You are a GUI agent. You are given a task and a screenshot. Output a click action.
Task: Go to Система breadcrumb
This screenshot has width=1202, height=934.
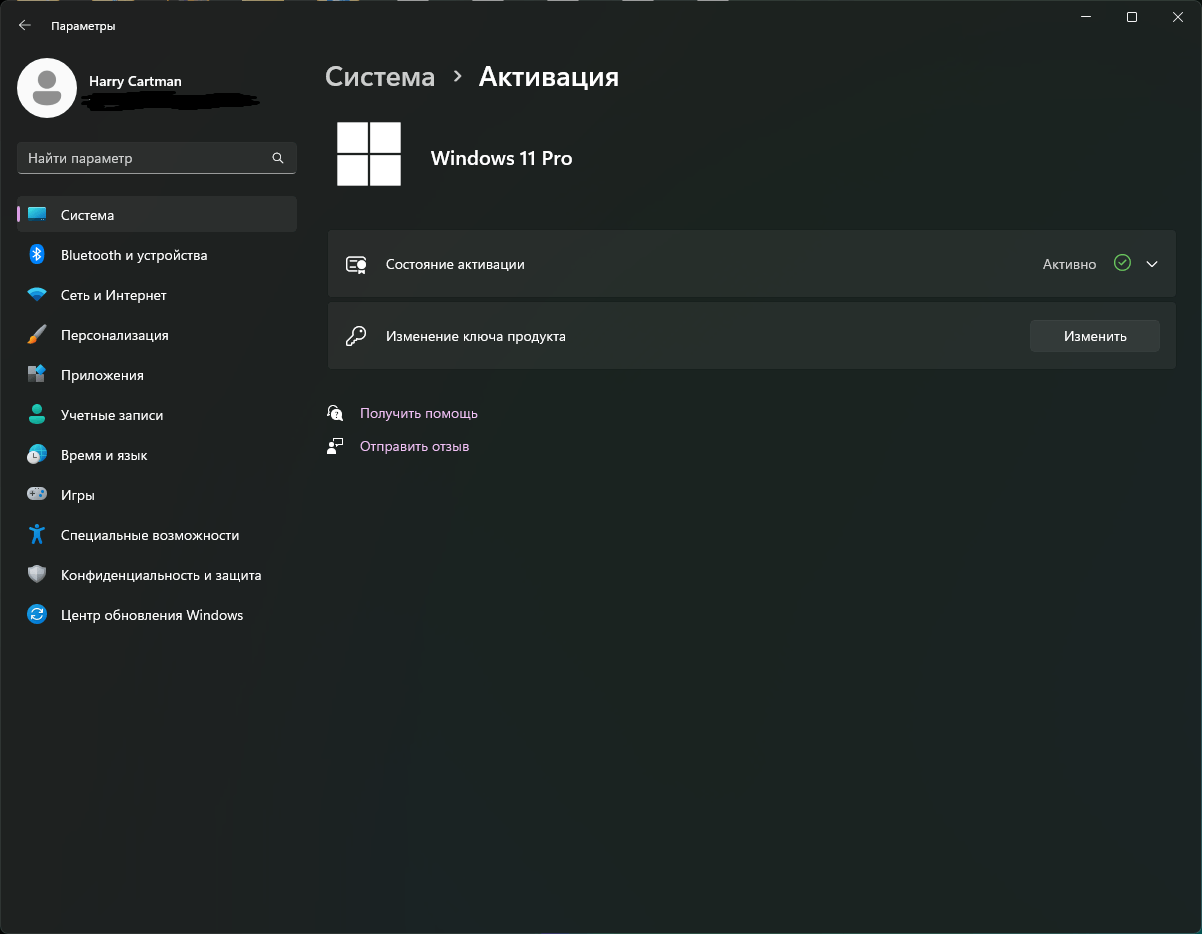point(380,77)
